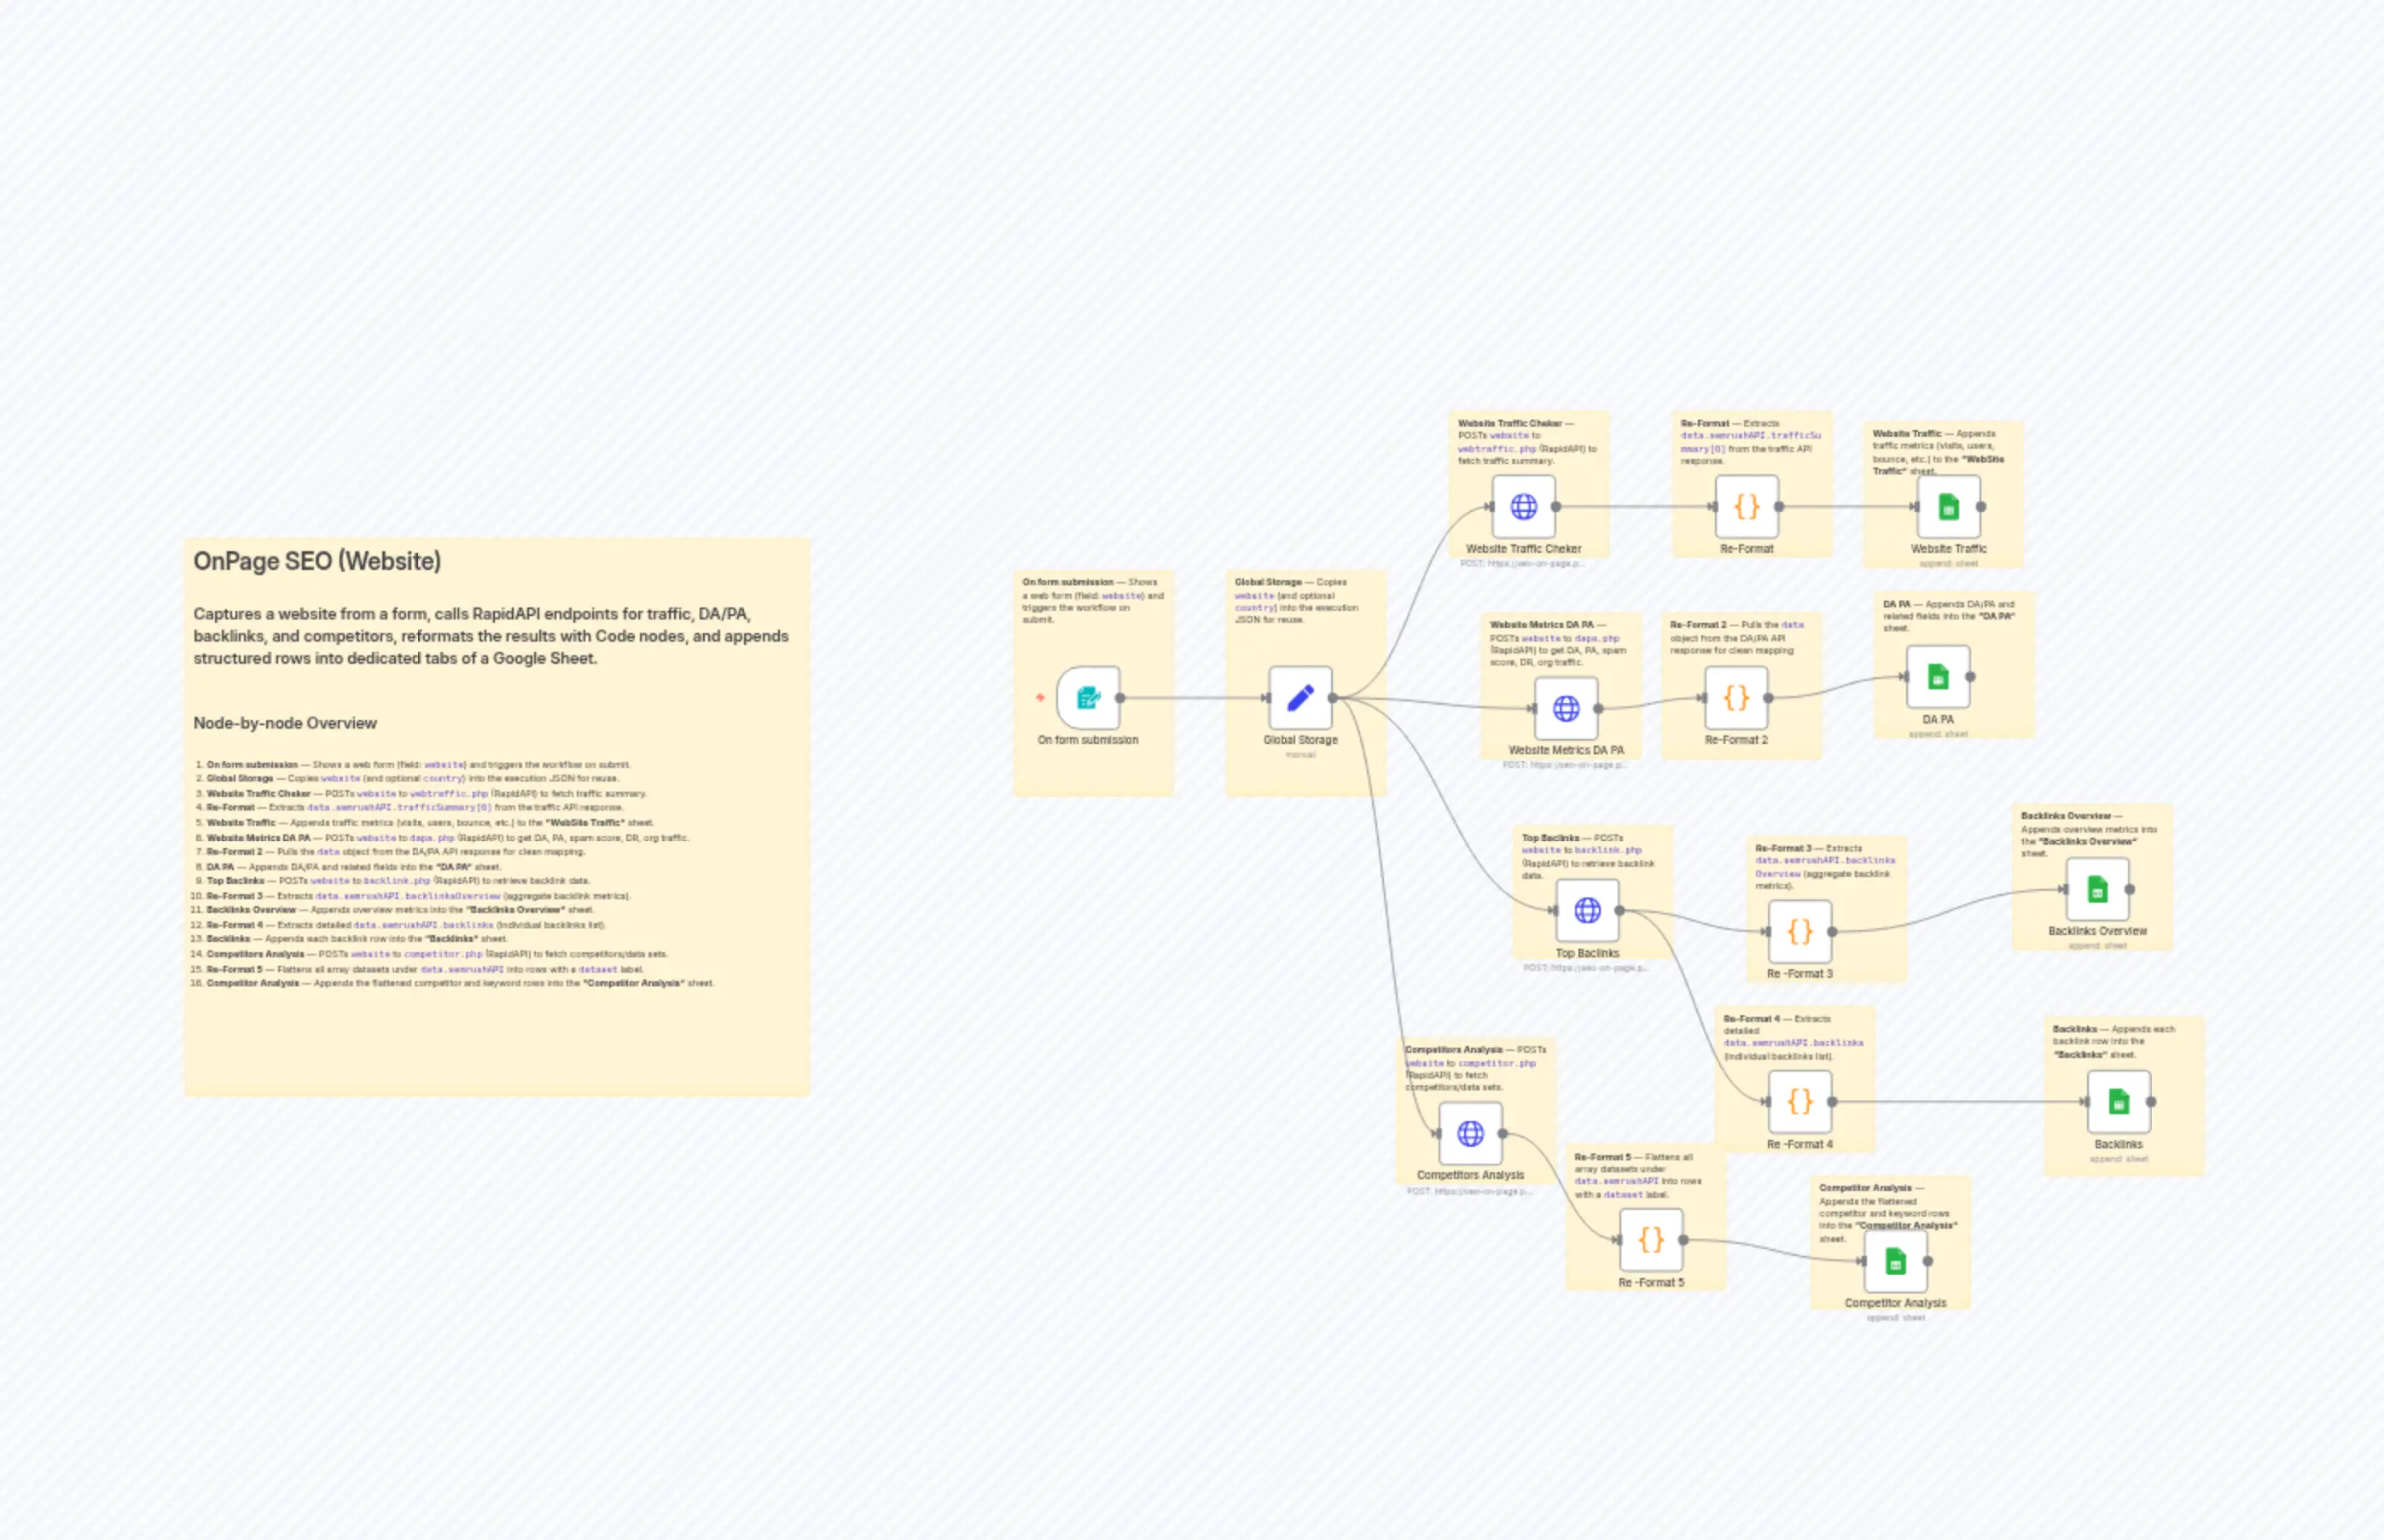Select the OnPage SEO description sticky note

497,815
